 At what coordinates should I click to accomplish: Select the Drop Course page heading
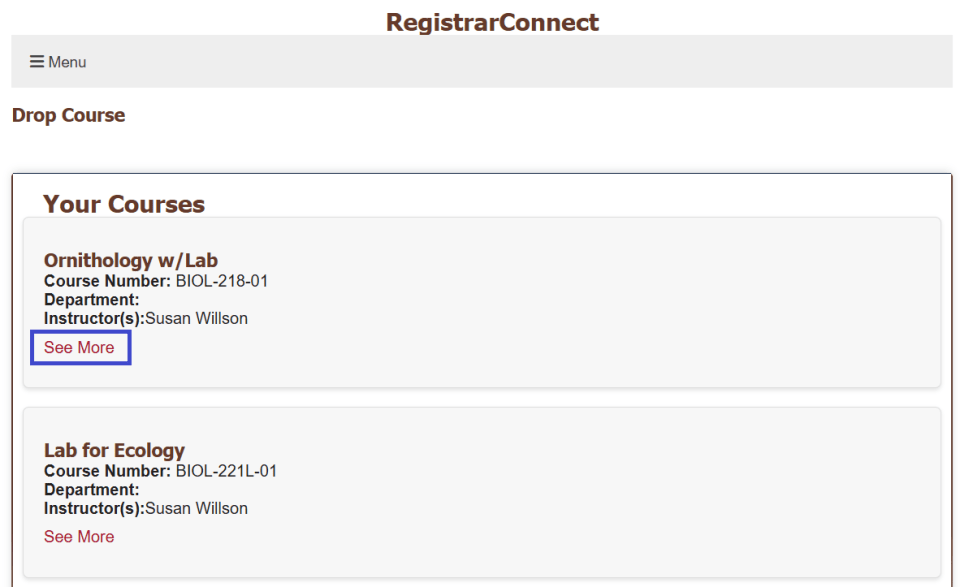pyautogui.click(x=68, y=115)
